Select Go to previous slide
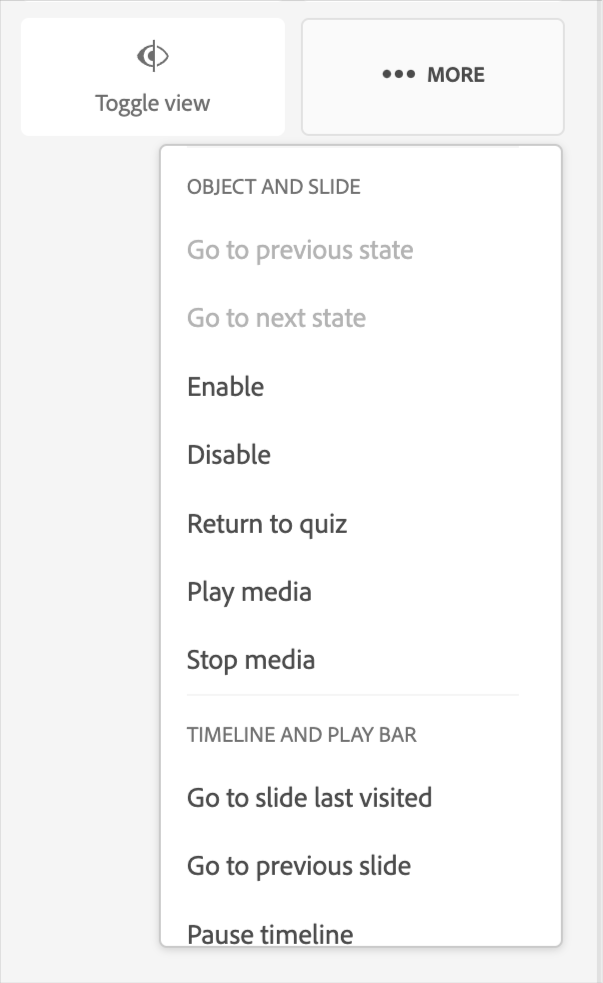The height and width of the screenshot is (983, 603). [x=299, y=866]
